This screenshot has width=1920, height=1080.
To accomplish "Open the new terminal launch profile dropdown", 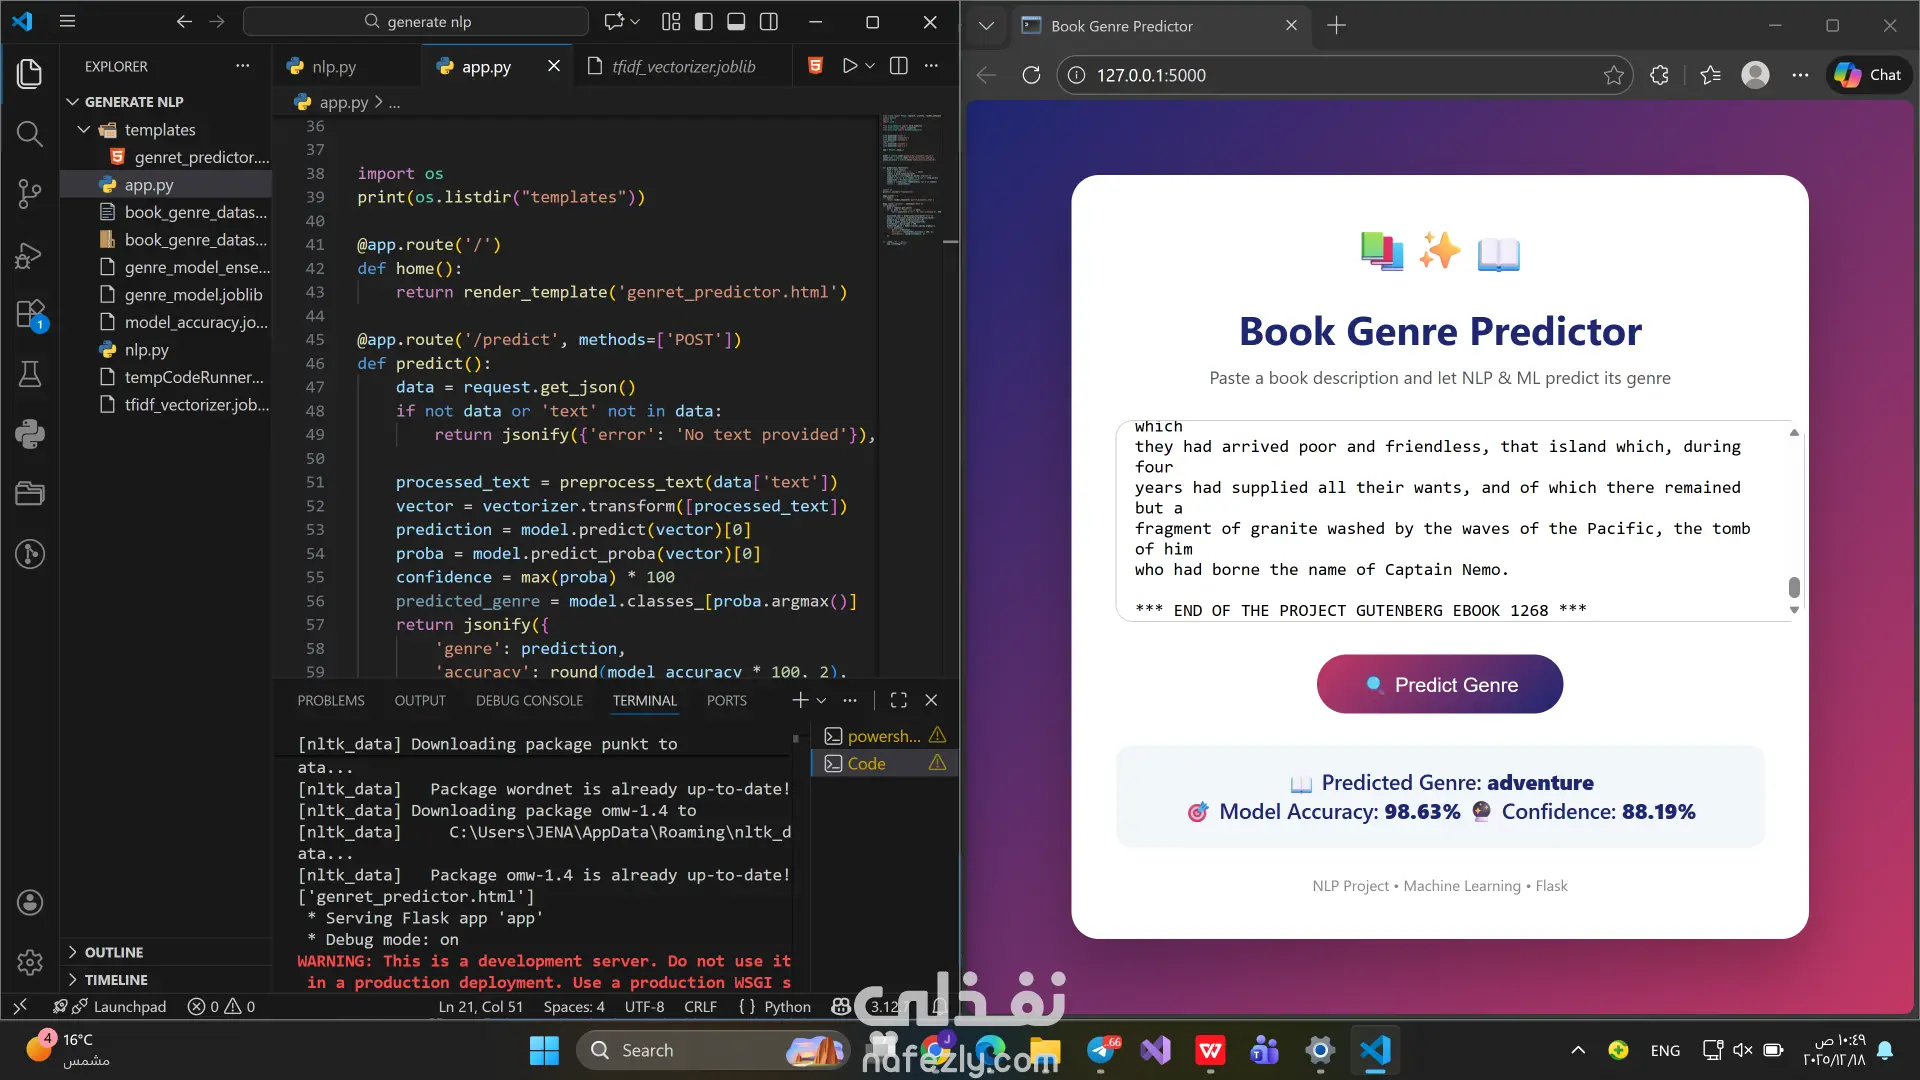I will pyautogui.click(x=822, y=701).
